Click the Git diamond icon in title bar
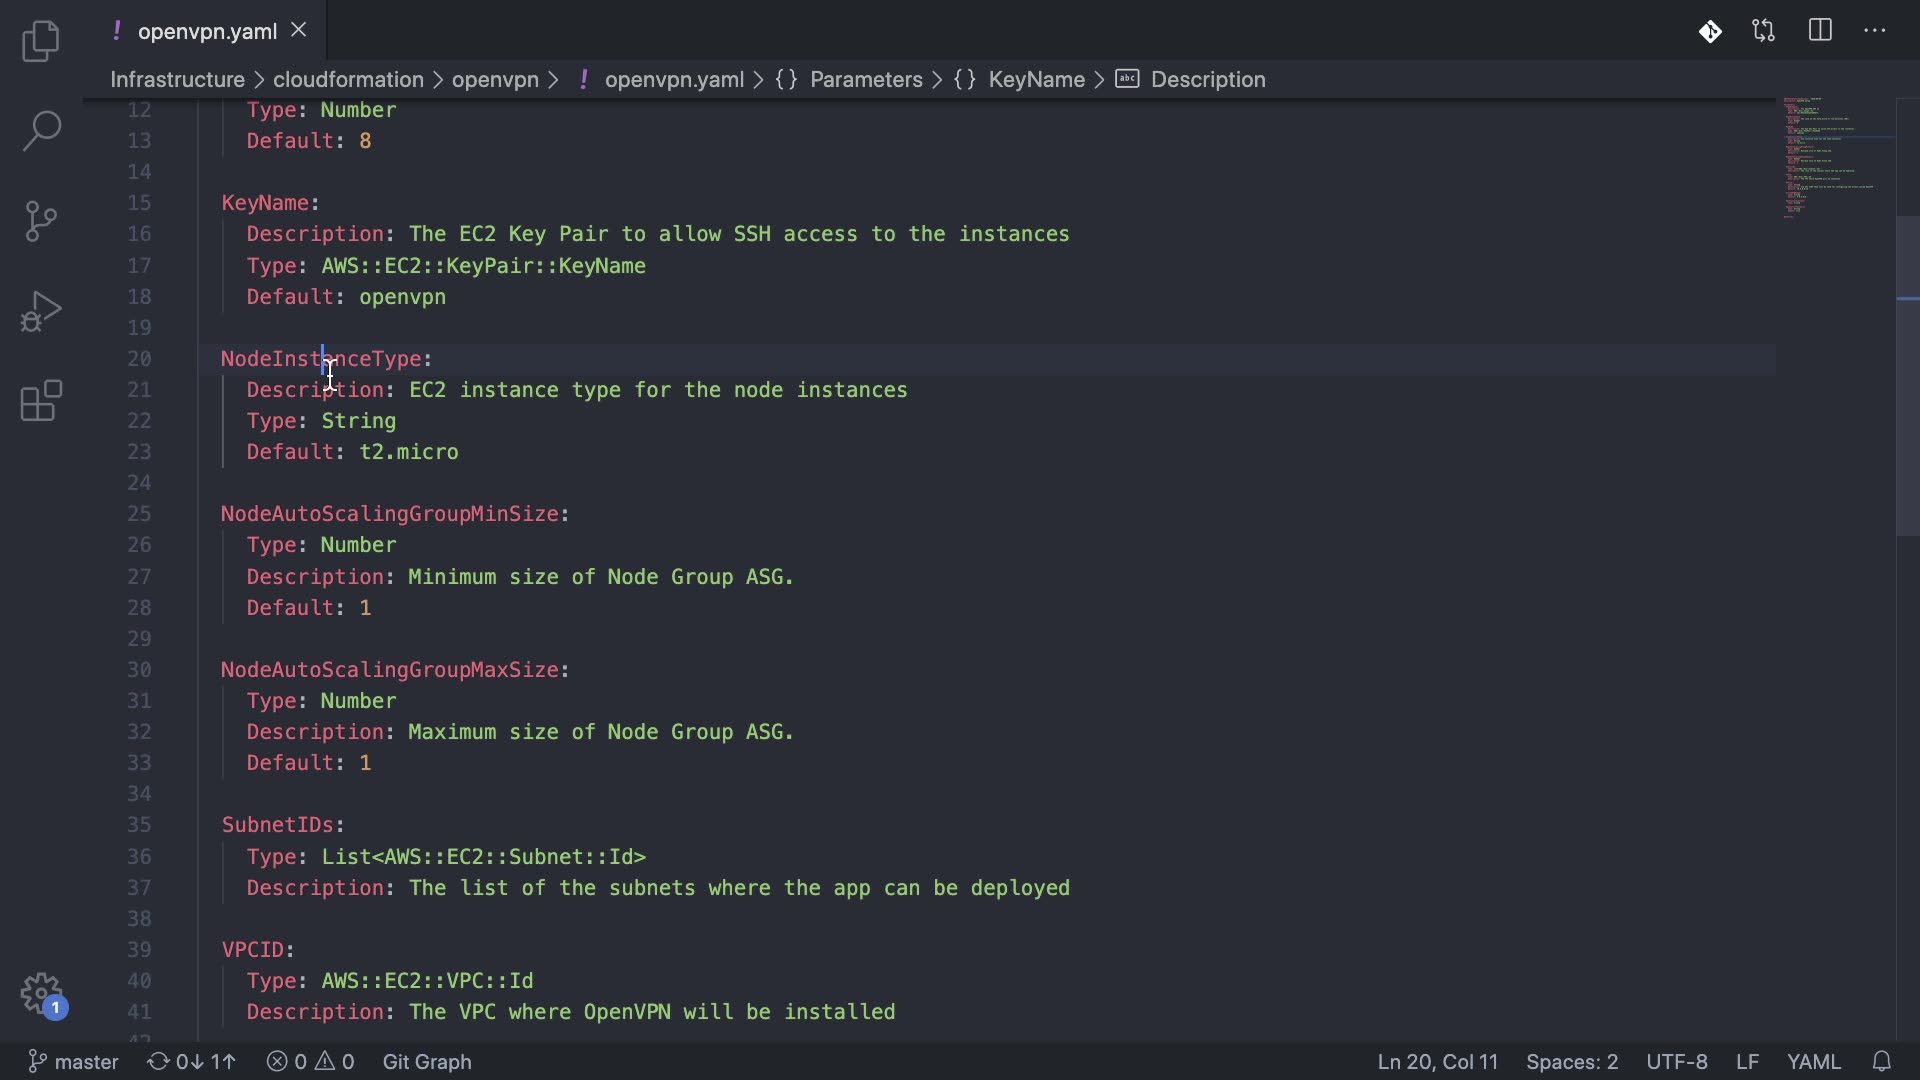This screenshot has width=1920, height=1080. [1710, 31]
